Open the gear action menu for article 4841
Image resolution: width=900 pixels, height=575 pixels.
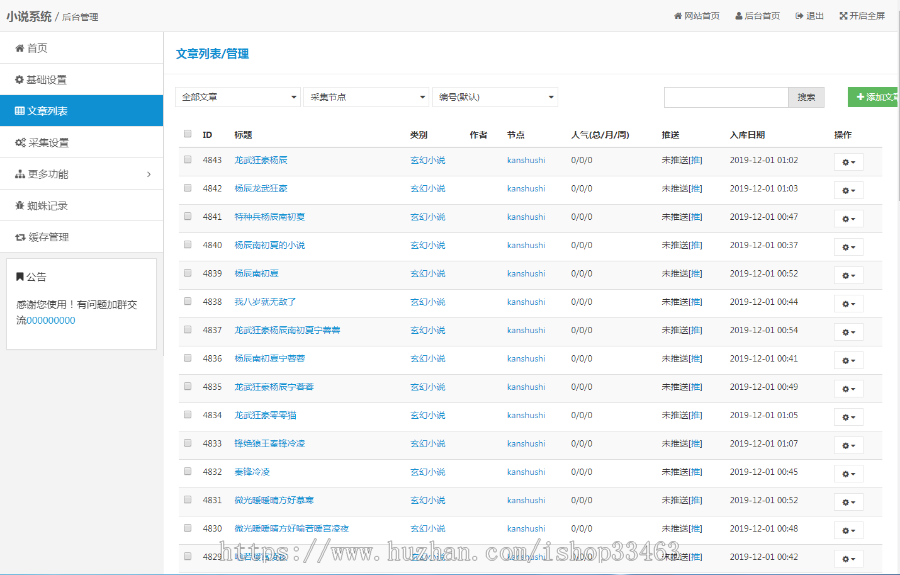848,219
